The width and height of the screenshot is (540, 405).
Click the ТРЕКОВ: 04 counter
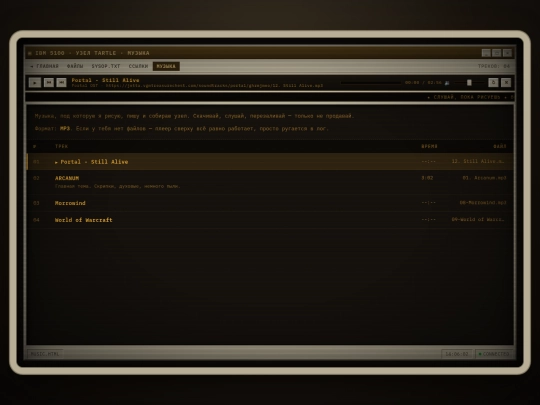tap(494, 66)
